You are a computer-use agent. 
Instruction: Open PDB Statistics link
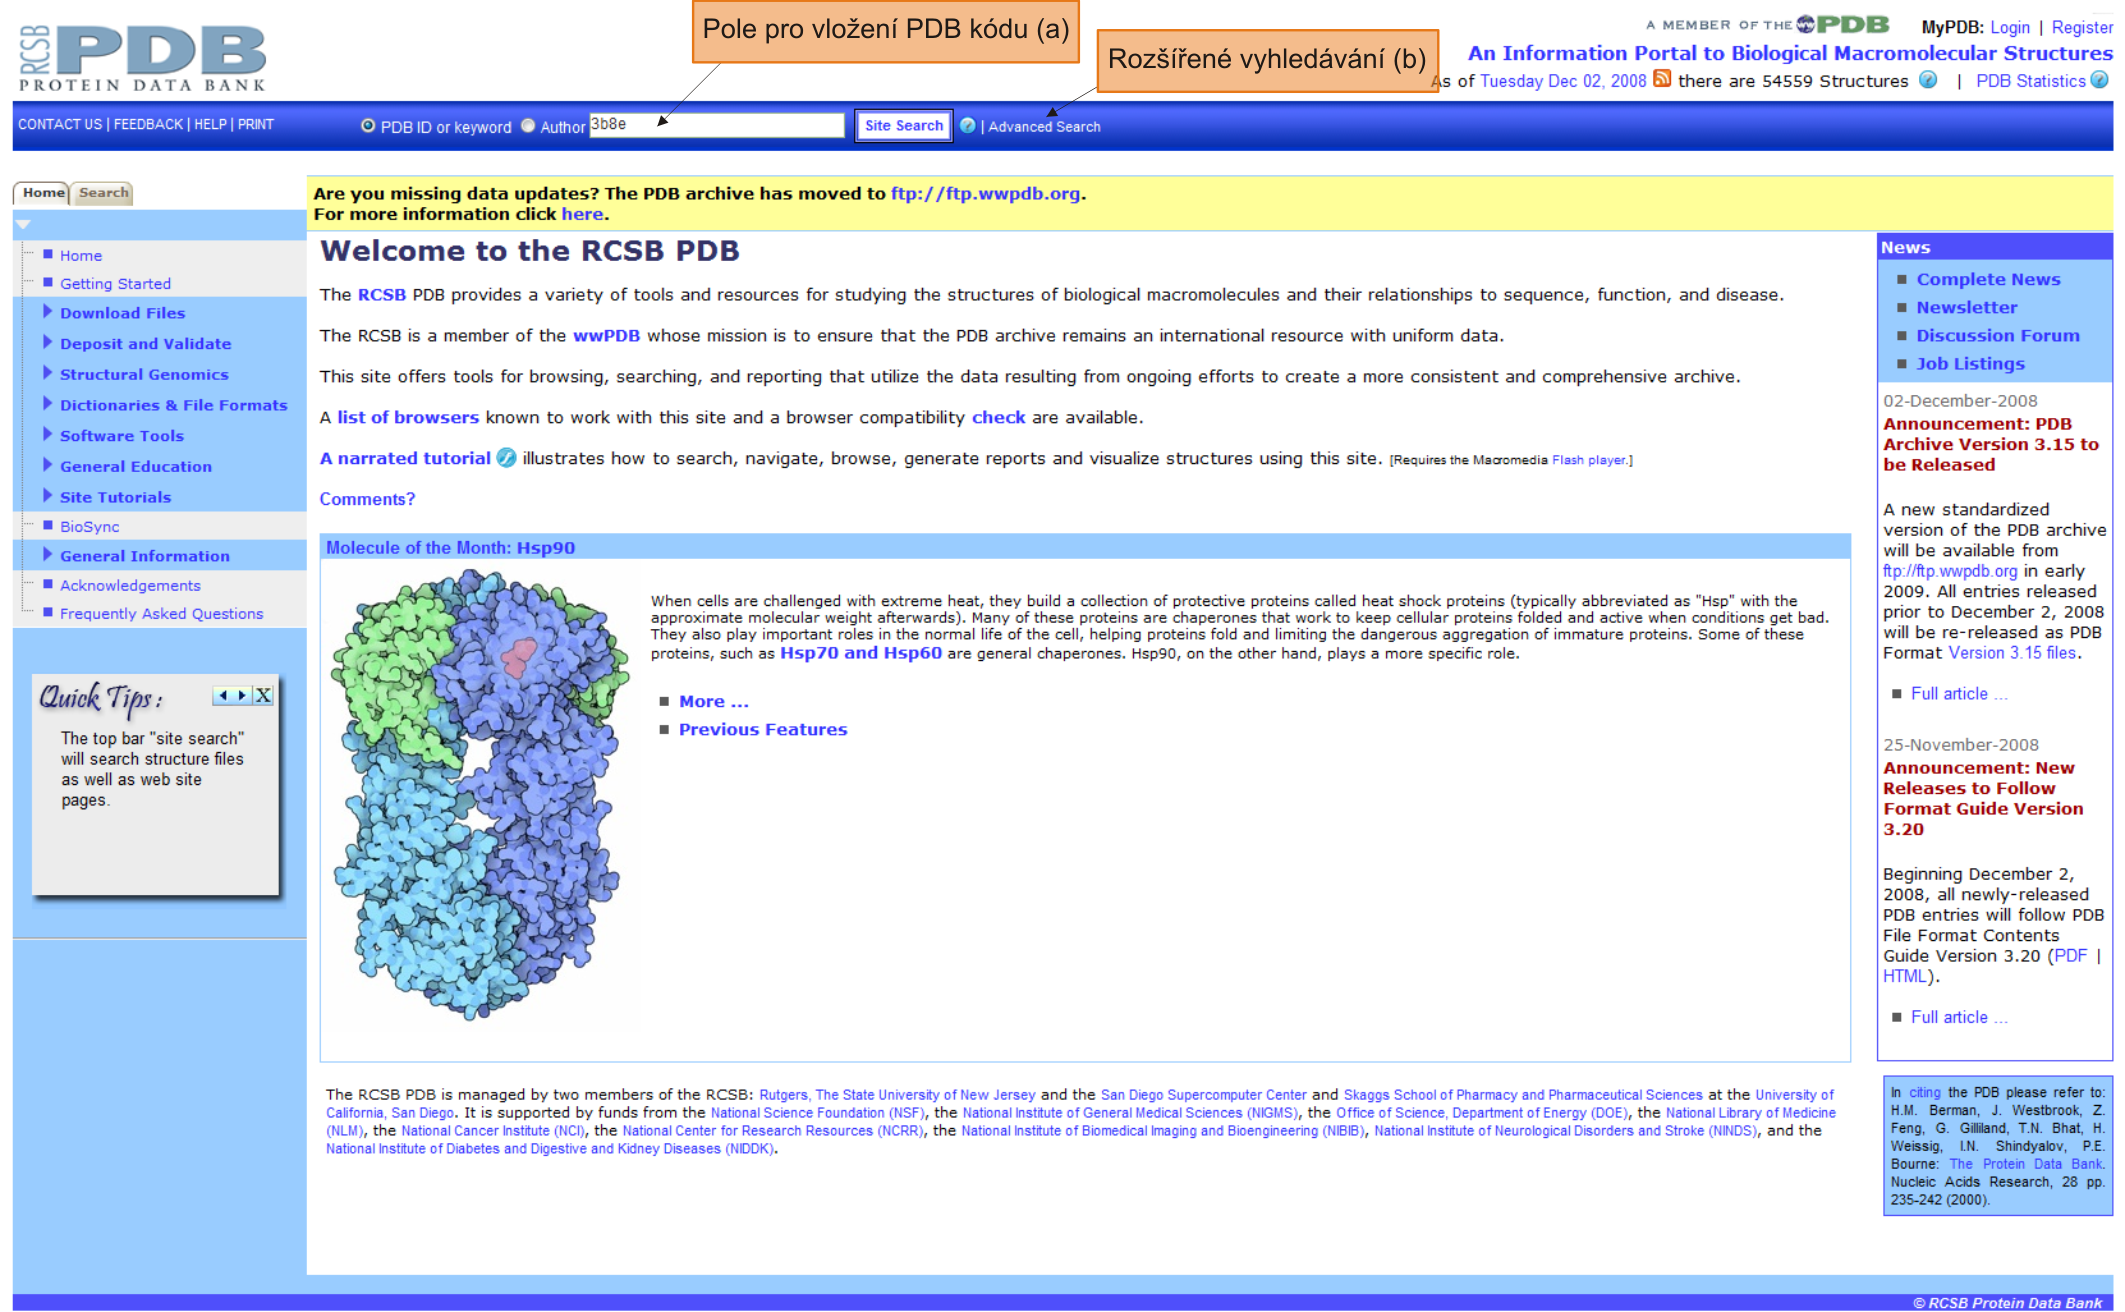pyautogui.click(x=2030, y=81)
